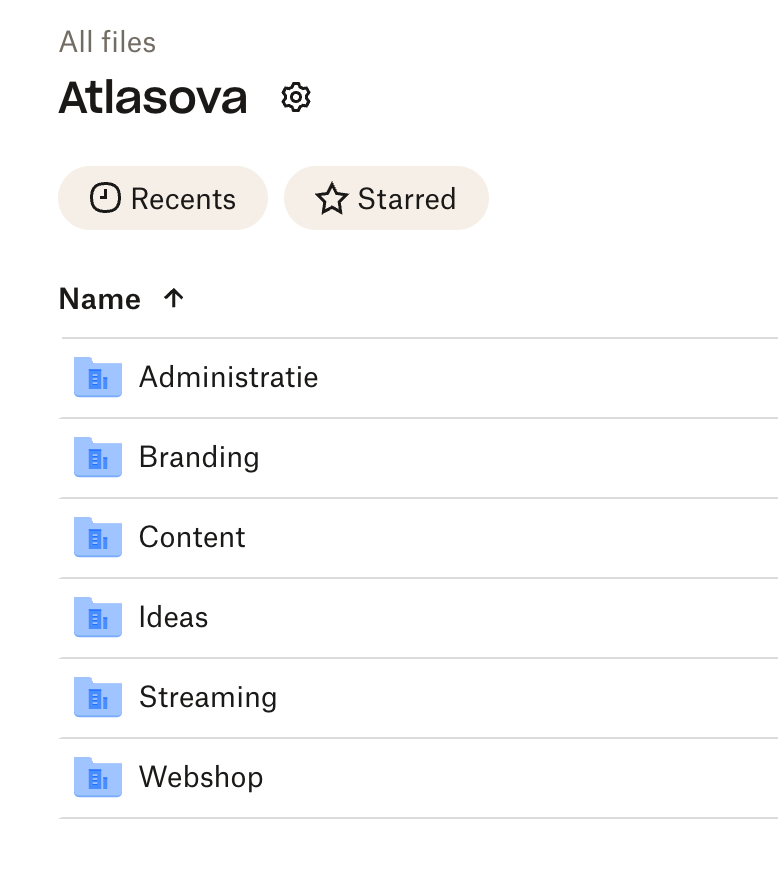Open the Administratie folder name
The image size is (778, 872).
(228, 377)
